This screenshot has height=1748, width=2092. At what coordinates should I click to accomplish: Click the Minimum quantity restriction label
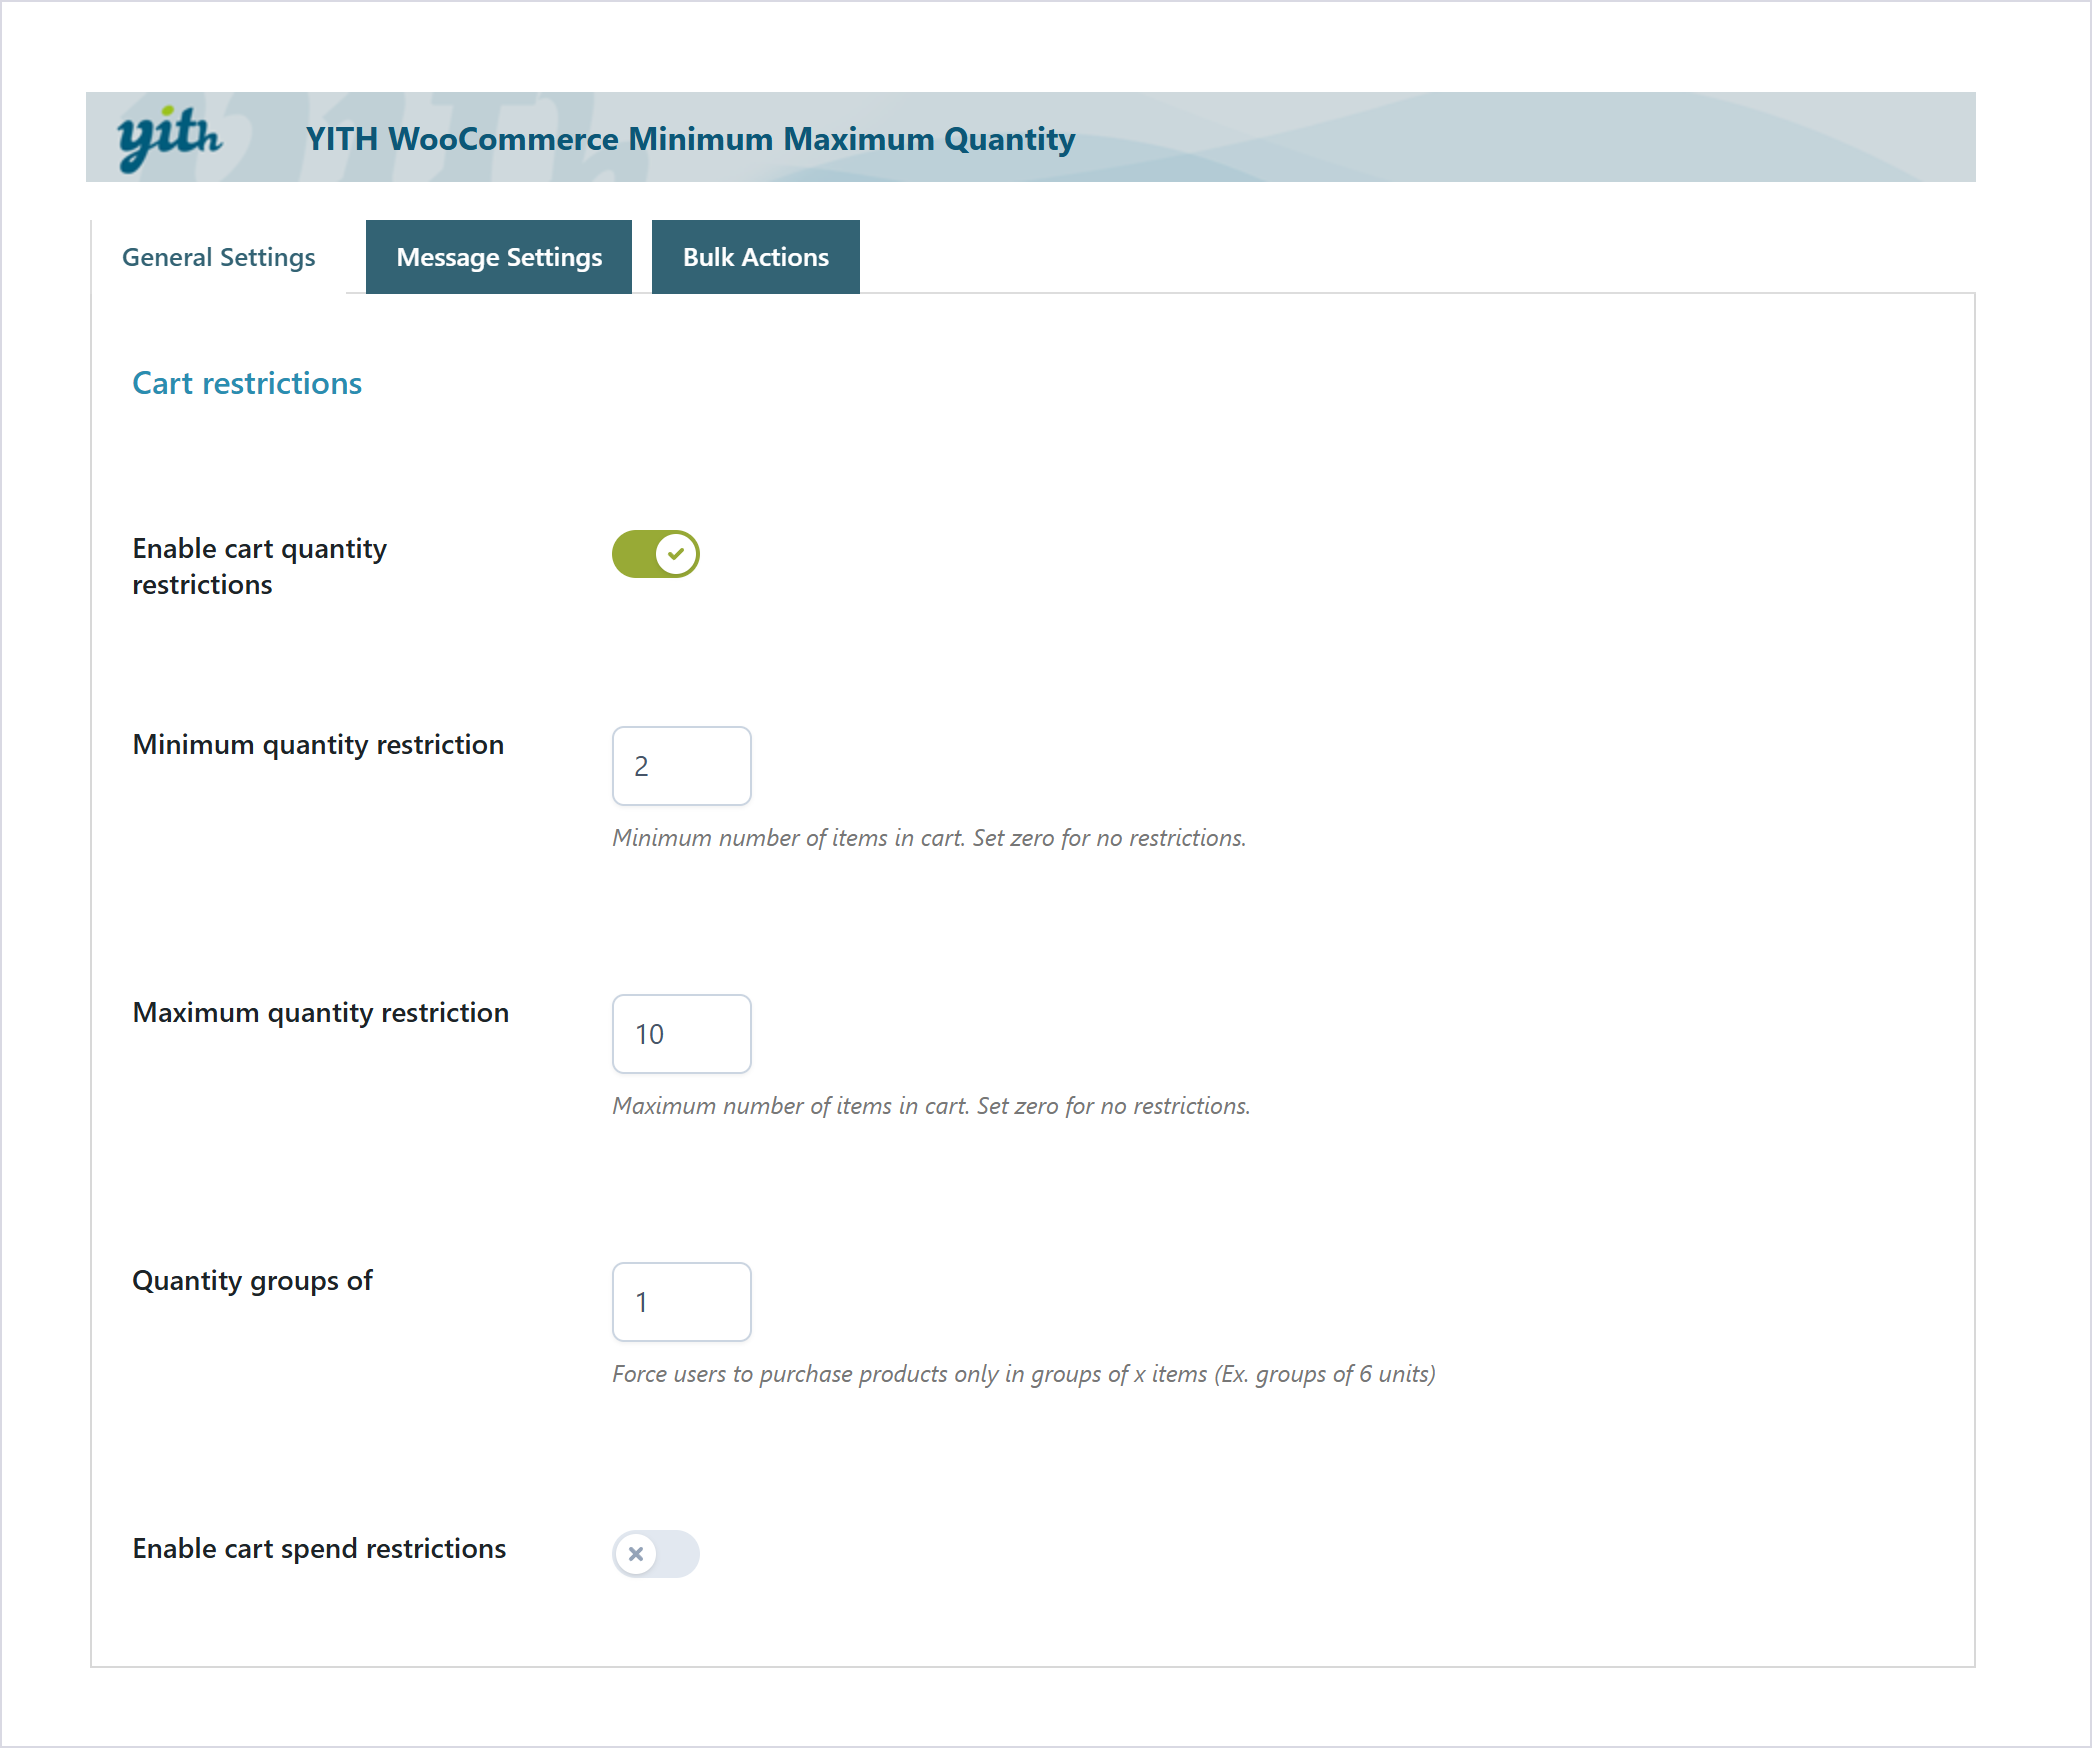318,745
